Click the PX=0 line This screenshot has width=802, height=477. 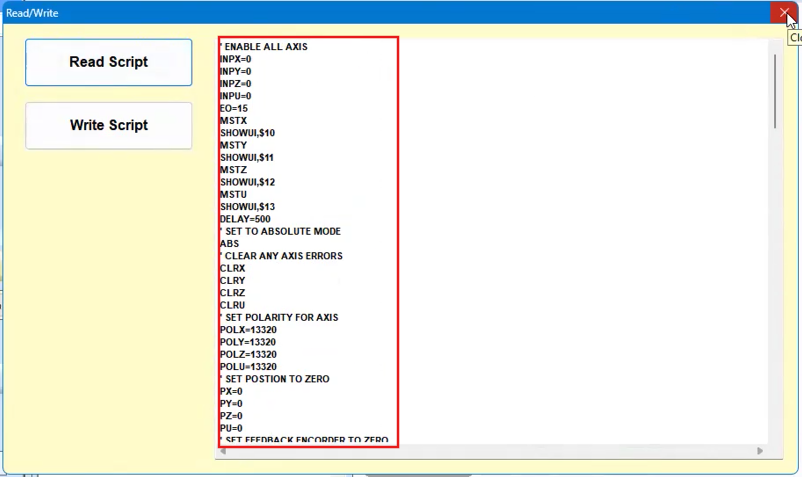(231, 391)
